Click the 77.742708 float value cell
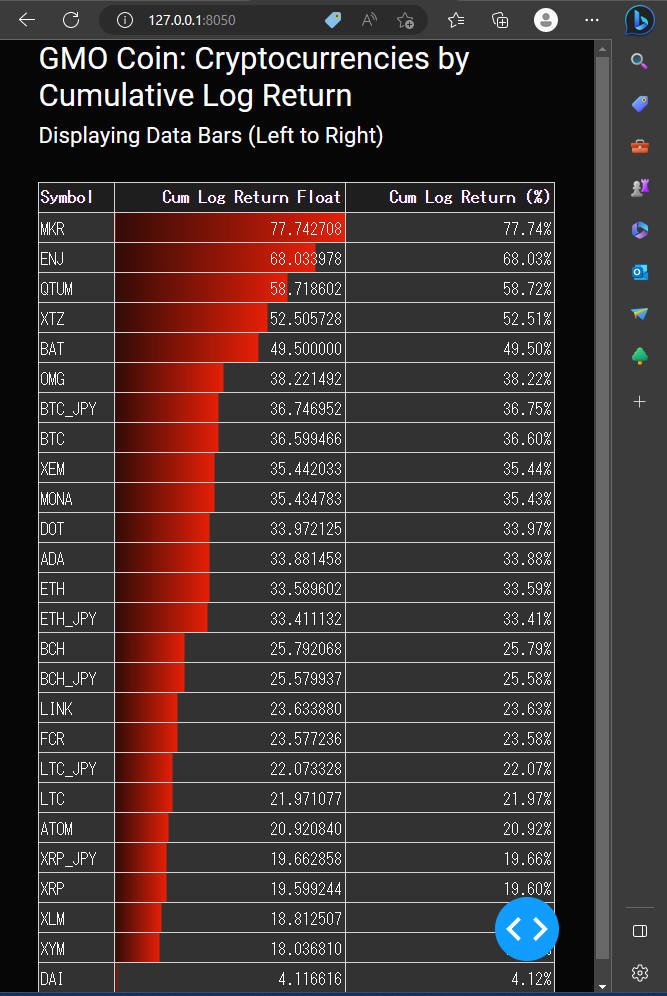 (230, 228)
